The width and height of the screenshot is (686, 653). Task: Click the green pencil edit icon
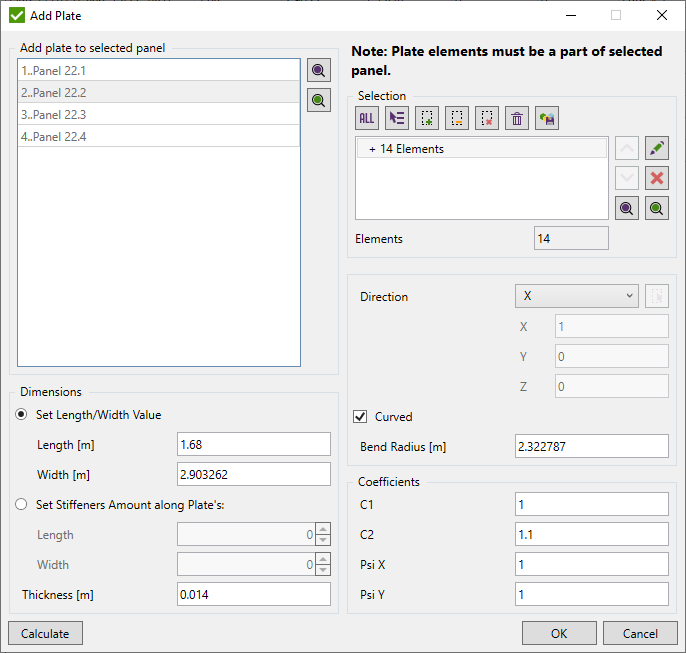[x=657, y=148]
